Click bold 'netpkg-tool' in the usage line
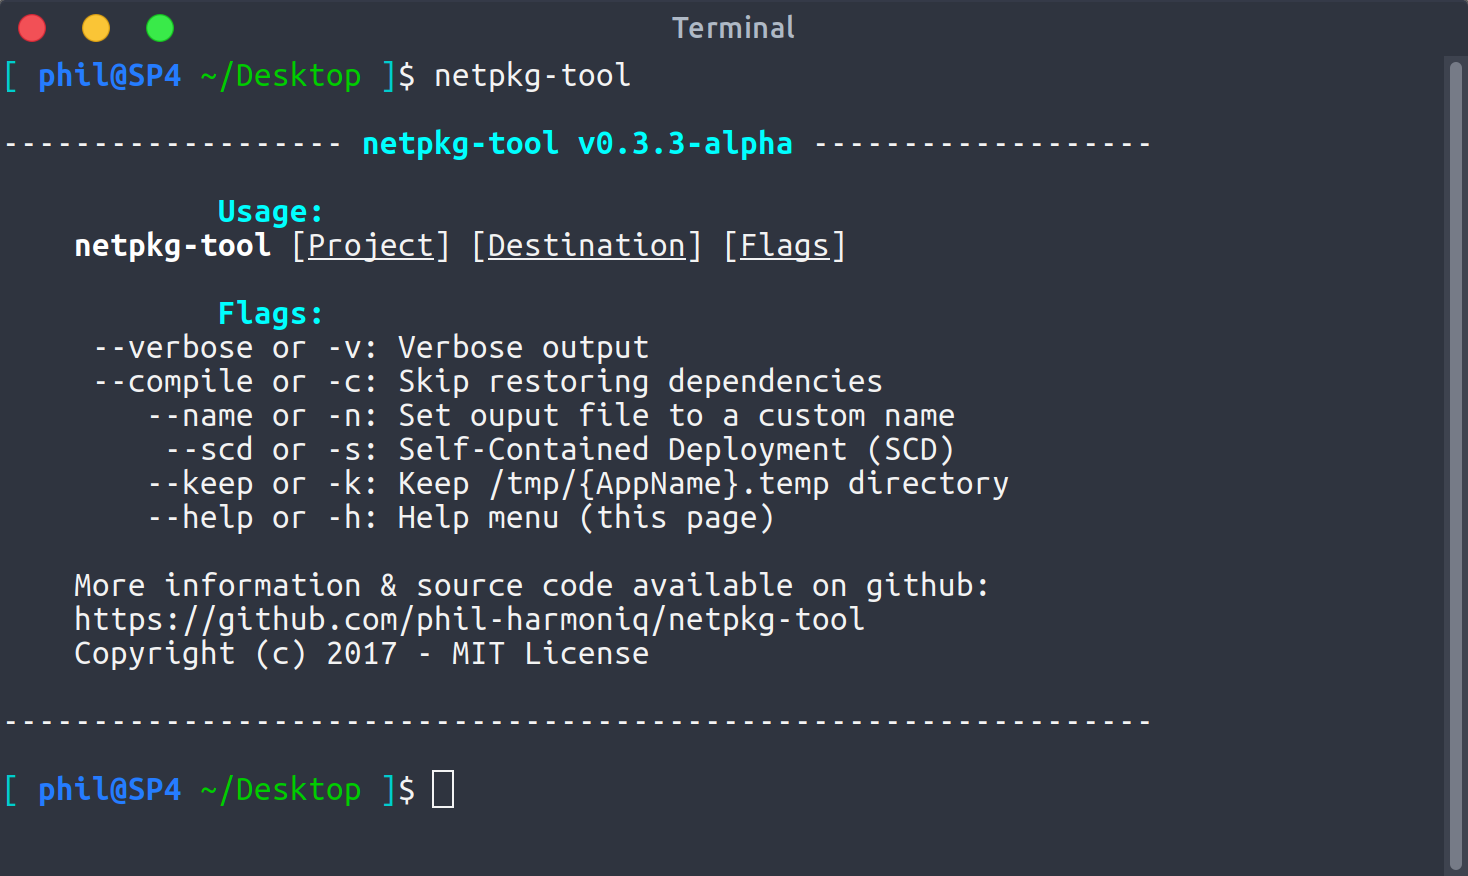Viewport: 1468px width, 876px height. click(173, 246)
